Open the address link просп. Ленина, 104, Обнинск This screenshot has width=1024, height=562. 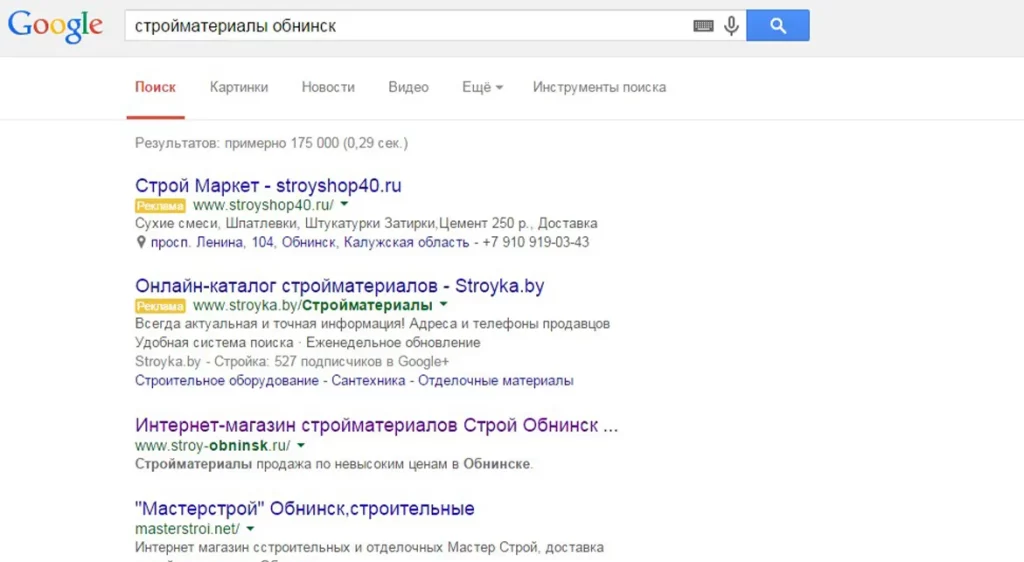310,242
